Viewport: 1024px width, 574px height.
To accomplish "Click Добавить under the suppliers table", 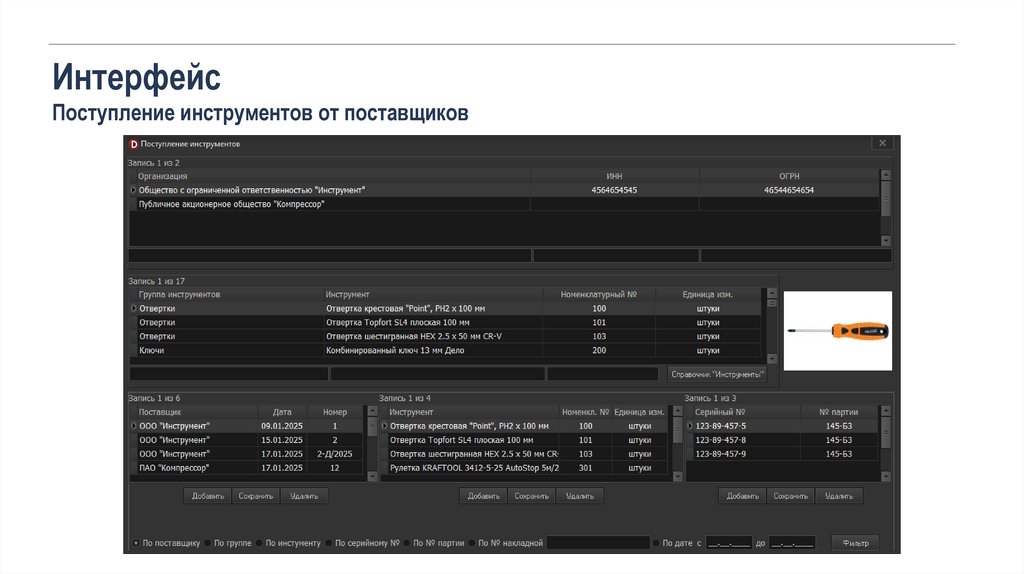I will pos(208,495).
